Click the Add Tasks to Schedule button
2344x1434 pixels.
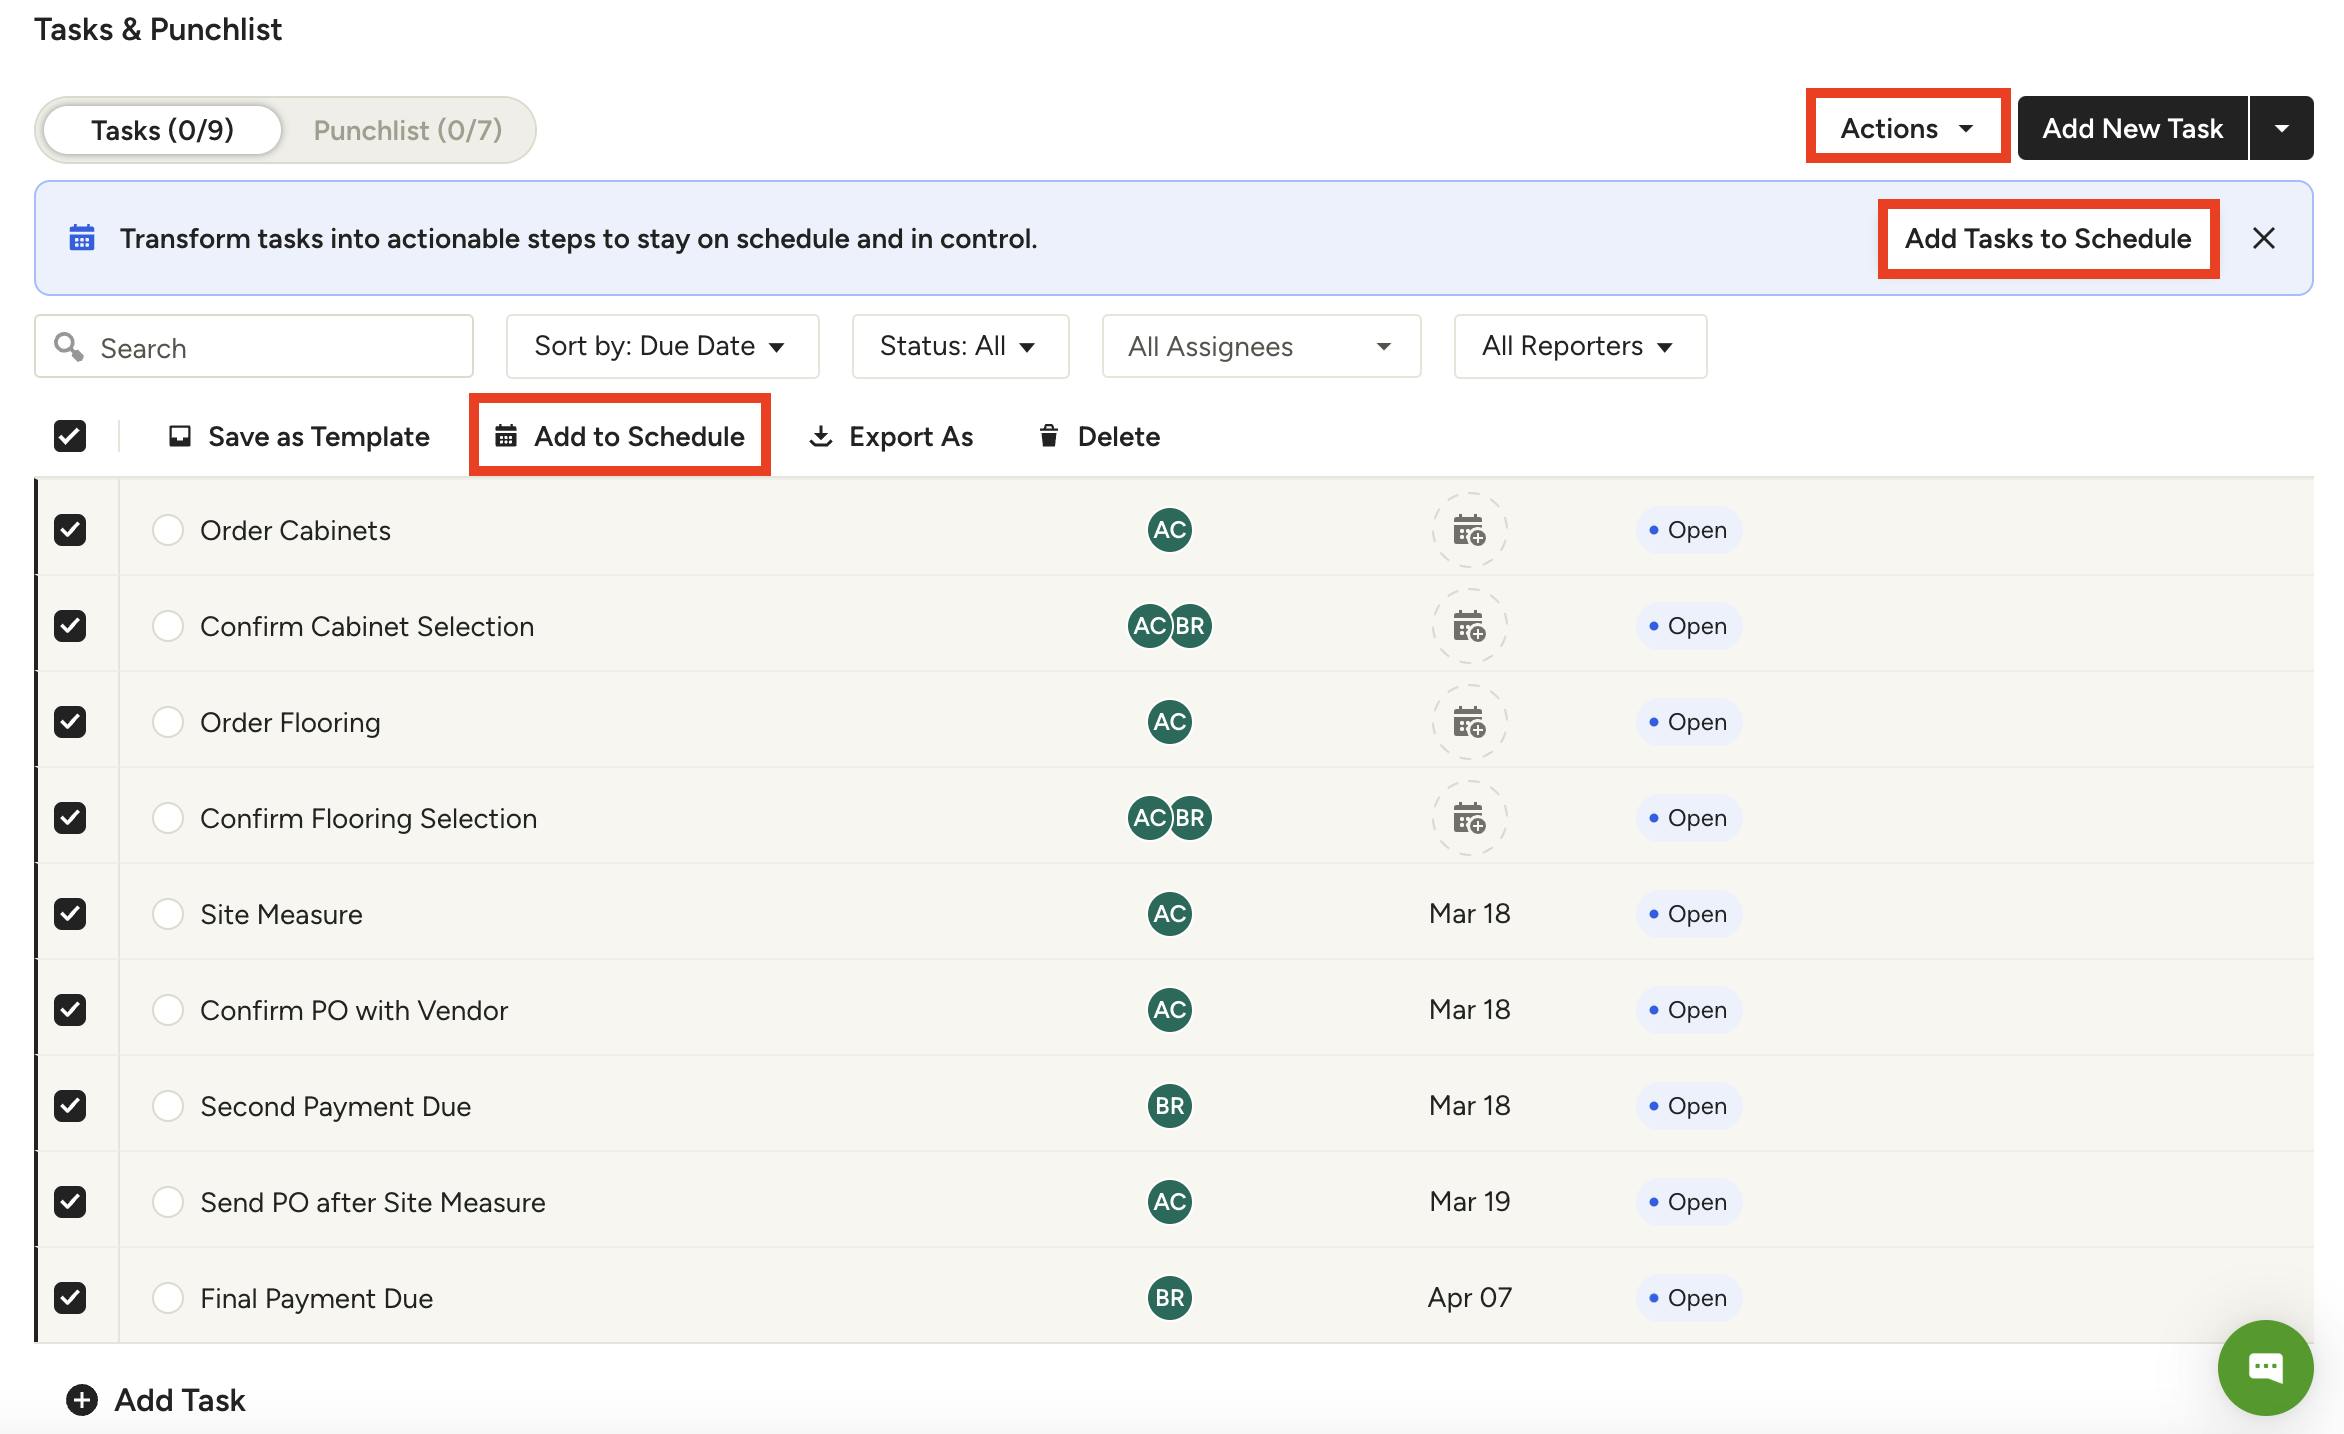click(x=2047, y=238)
